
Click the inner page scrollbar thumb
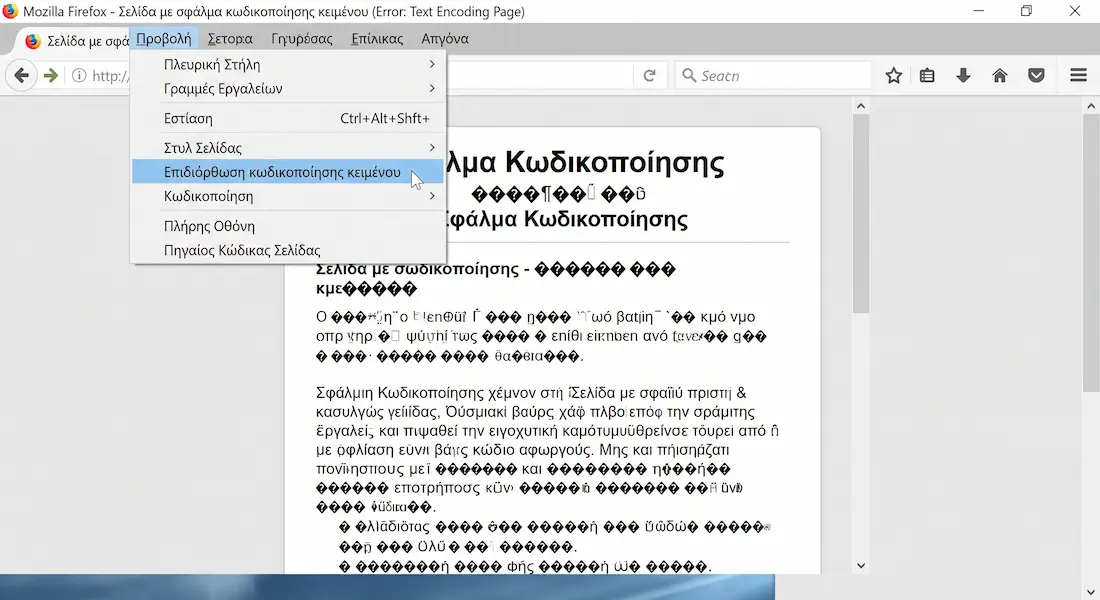tap(861, 213)
